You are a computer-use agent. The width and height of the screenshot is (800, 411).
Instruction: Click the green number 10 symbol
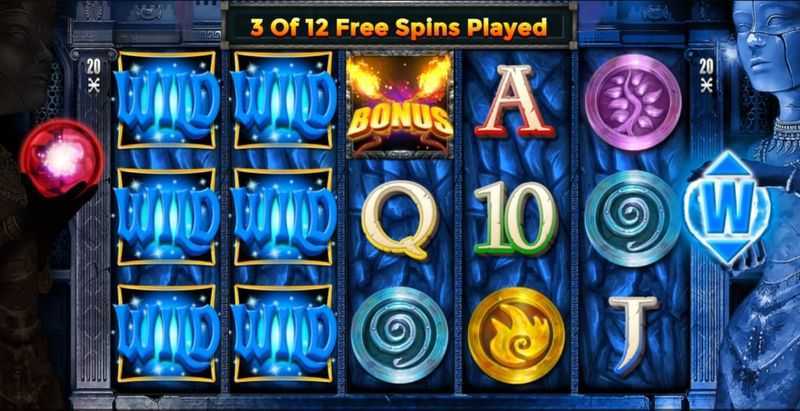point(516,218)
